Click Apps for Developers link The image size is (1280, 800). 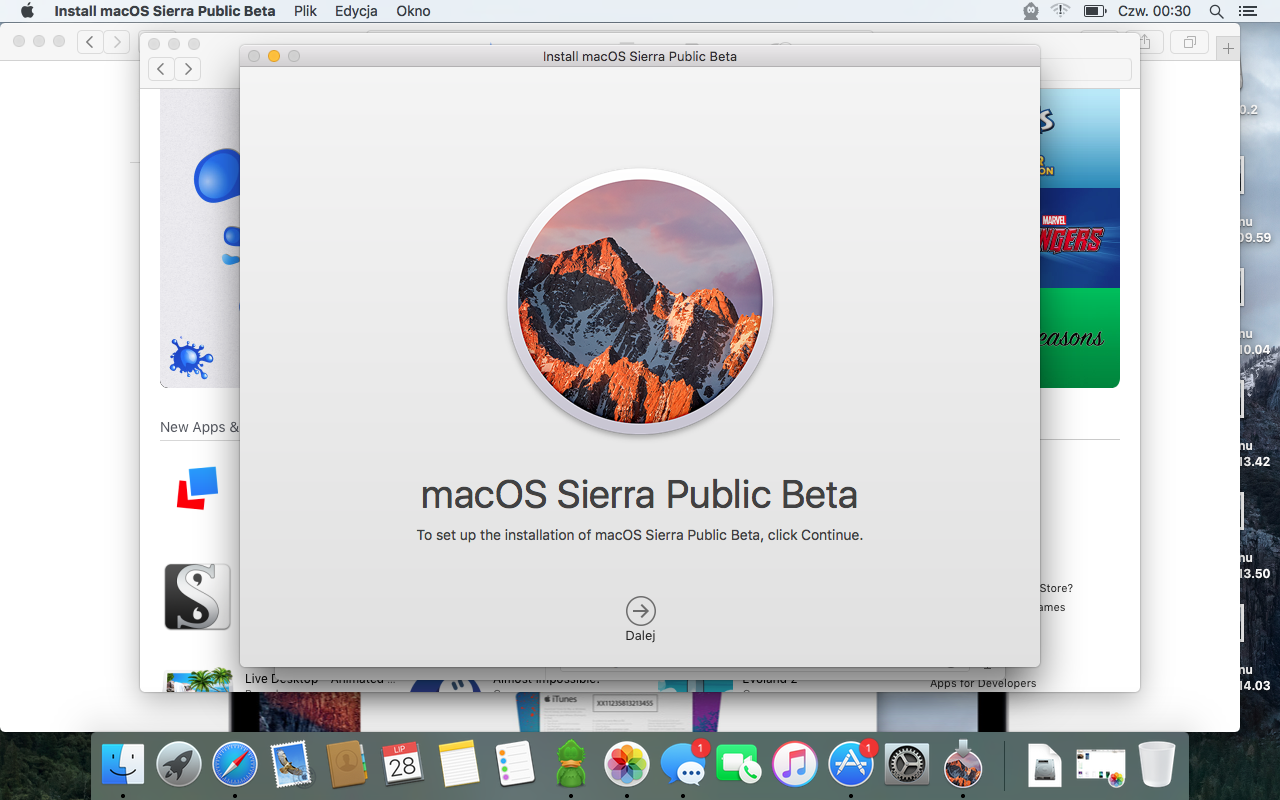[983, 683]
